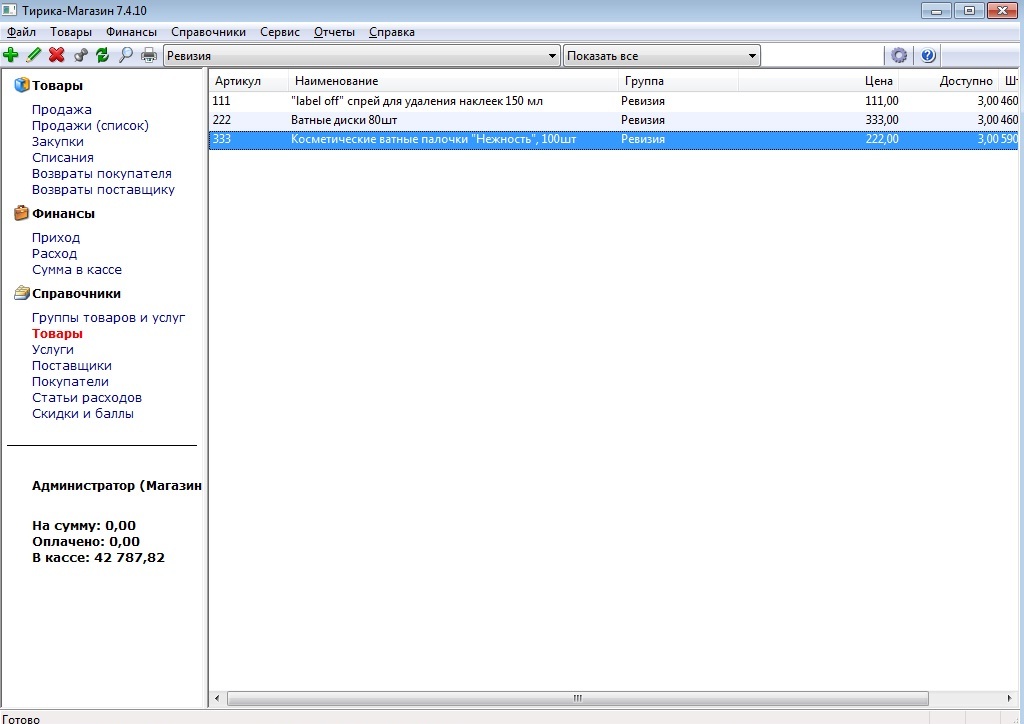Click the magnifier Search icon
Viewport: 1024px width, 724px height.
click(x=125, y=55)
